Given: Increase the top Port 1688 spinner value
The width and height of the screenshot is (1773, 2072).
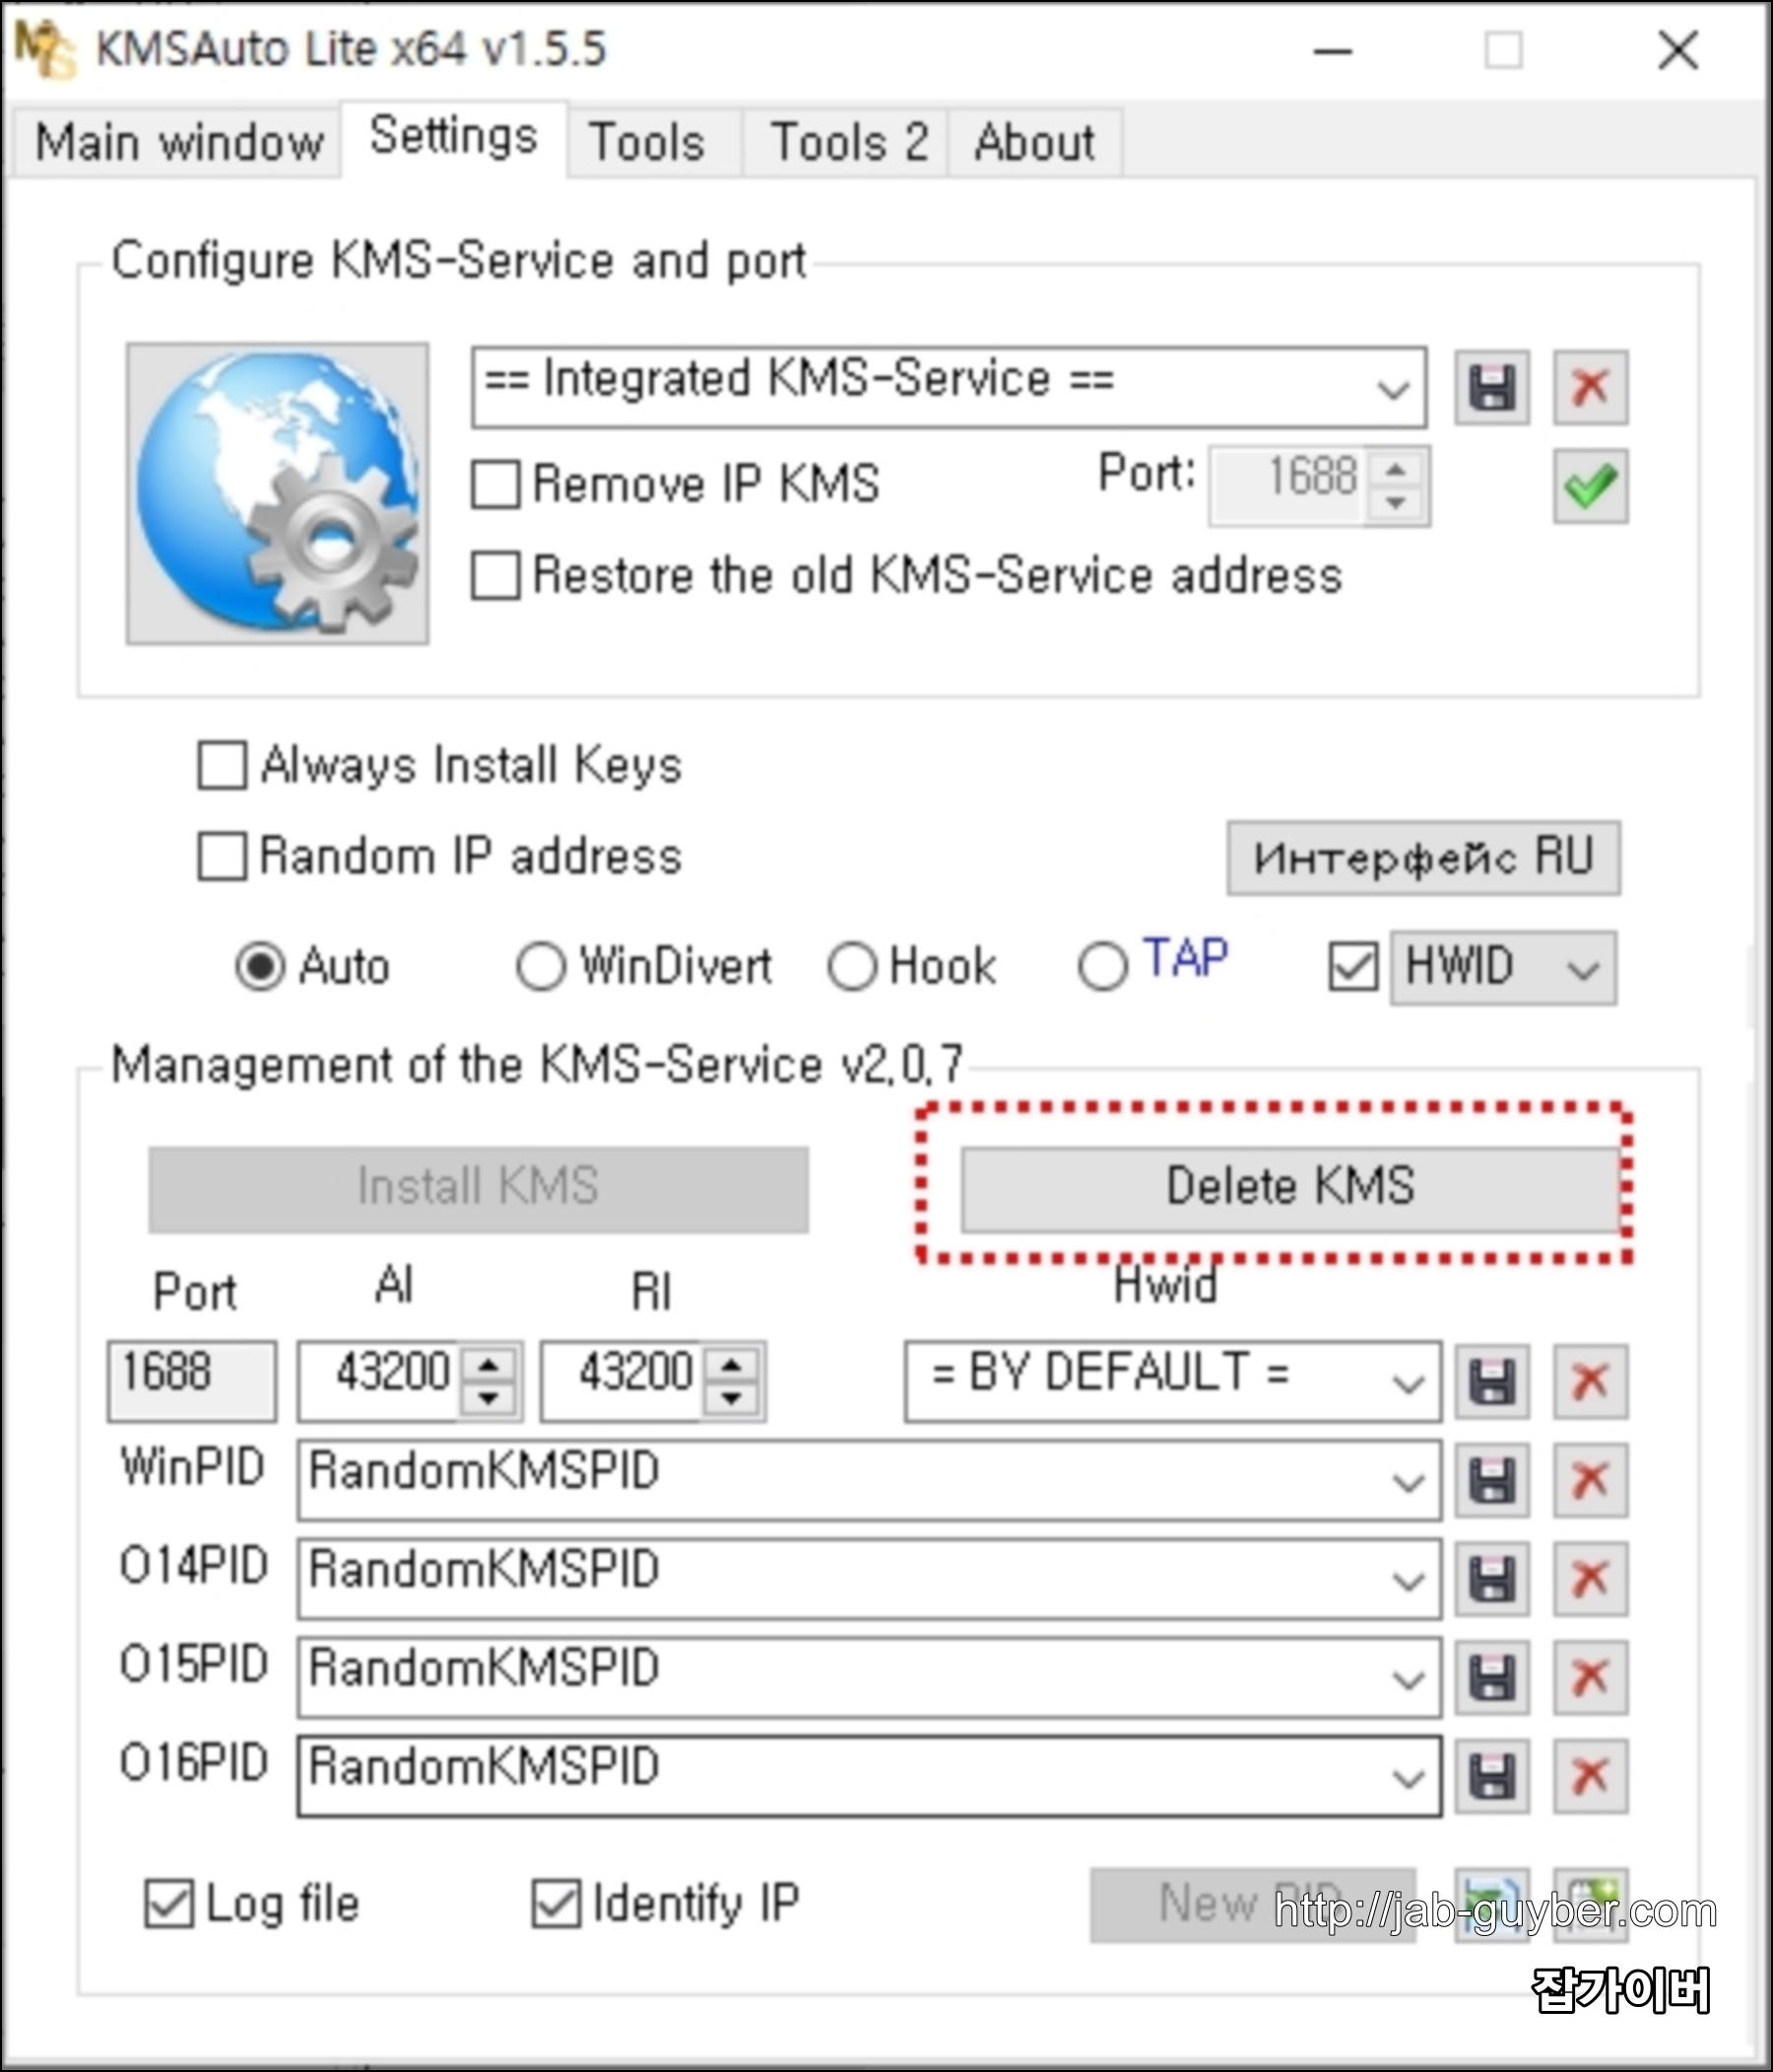Looking at the screenshot, I should tap(1396, 469).
